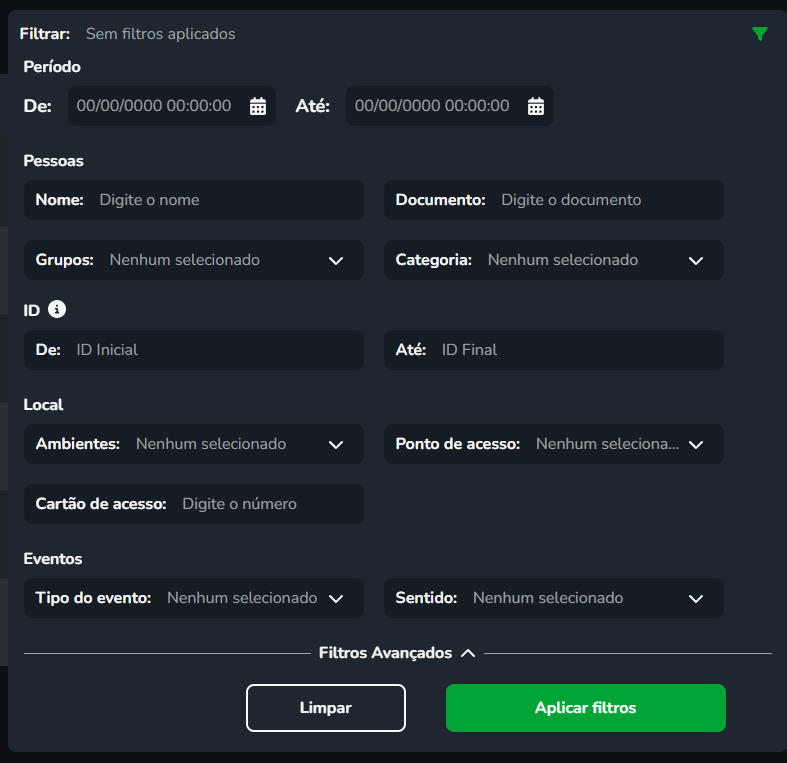Screen dimensions: 787x763
Task: Click the Até end date-time field
Action: (x=432, y=106)
